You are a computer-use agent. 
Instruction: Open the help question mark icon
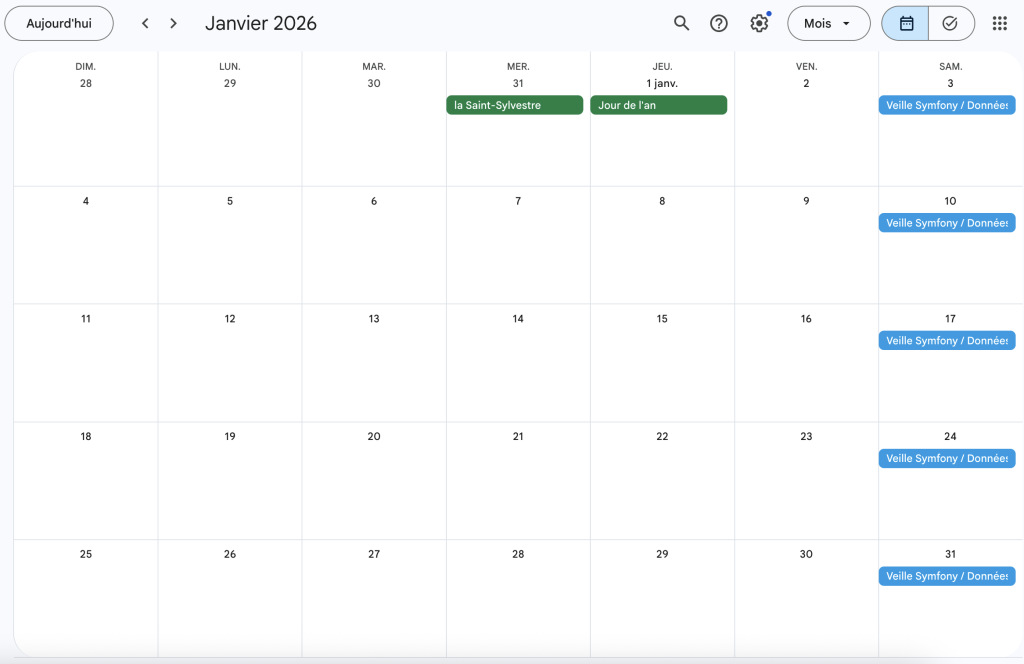click(719, 23)
